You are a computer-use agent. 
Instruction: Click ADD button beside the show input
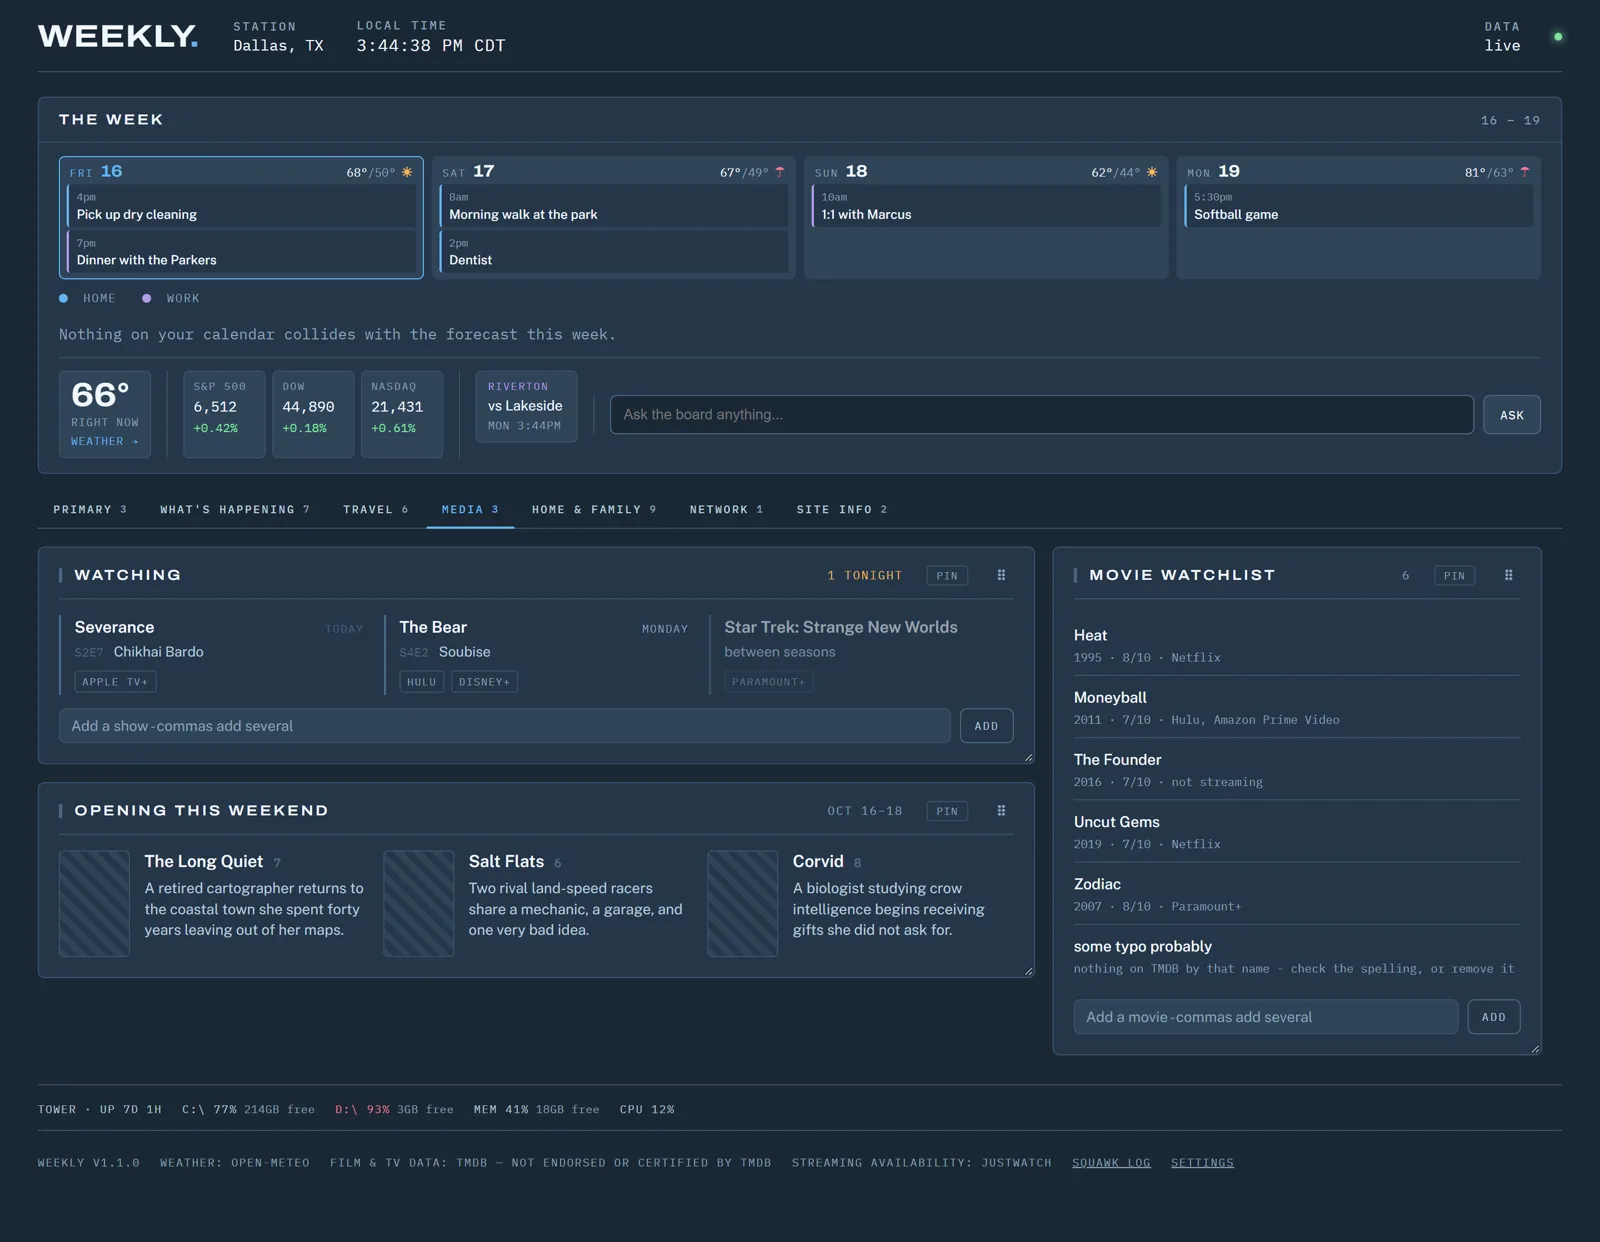click(987, 726)
